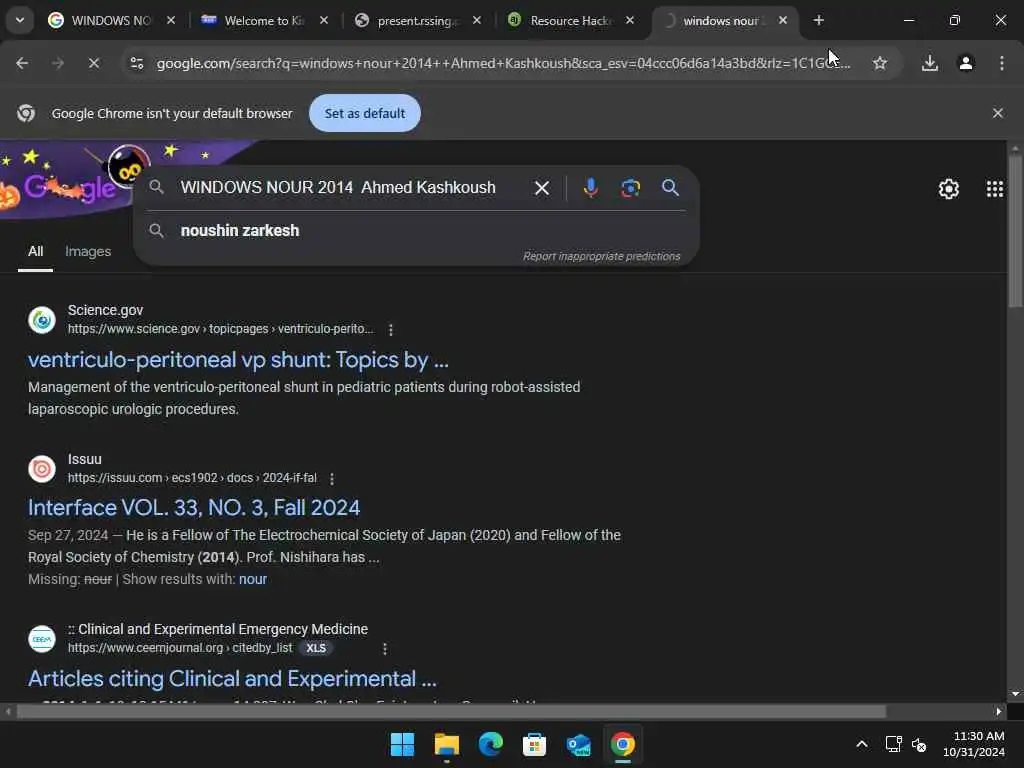The image size is (1024, 768).
Task: Close the WINDOWS NO tab
Action: 170,20
